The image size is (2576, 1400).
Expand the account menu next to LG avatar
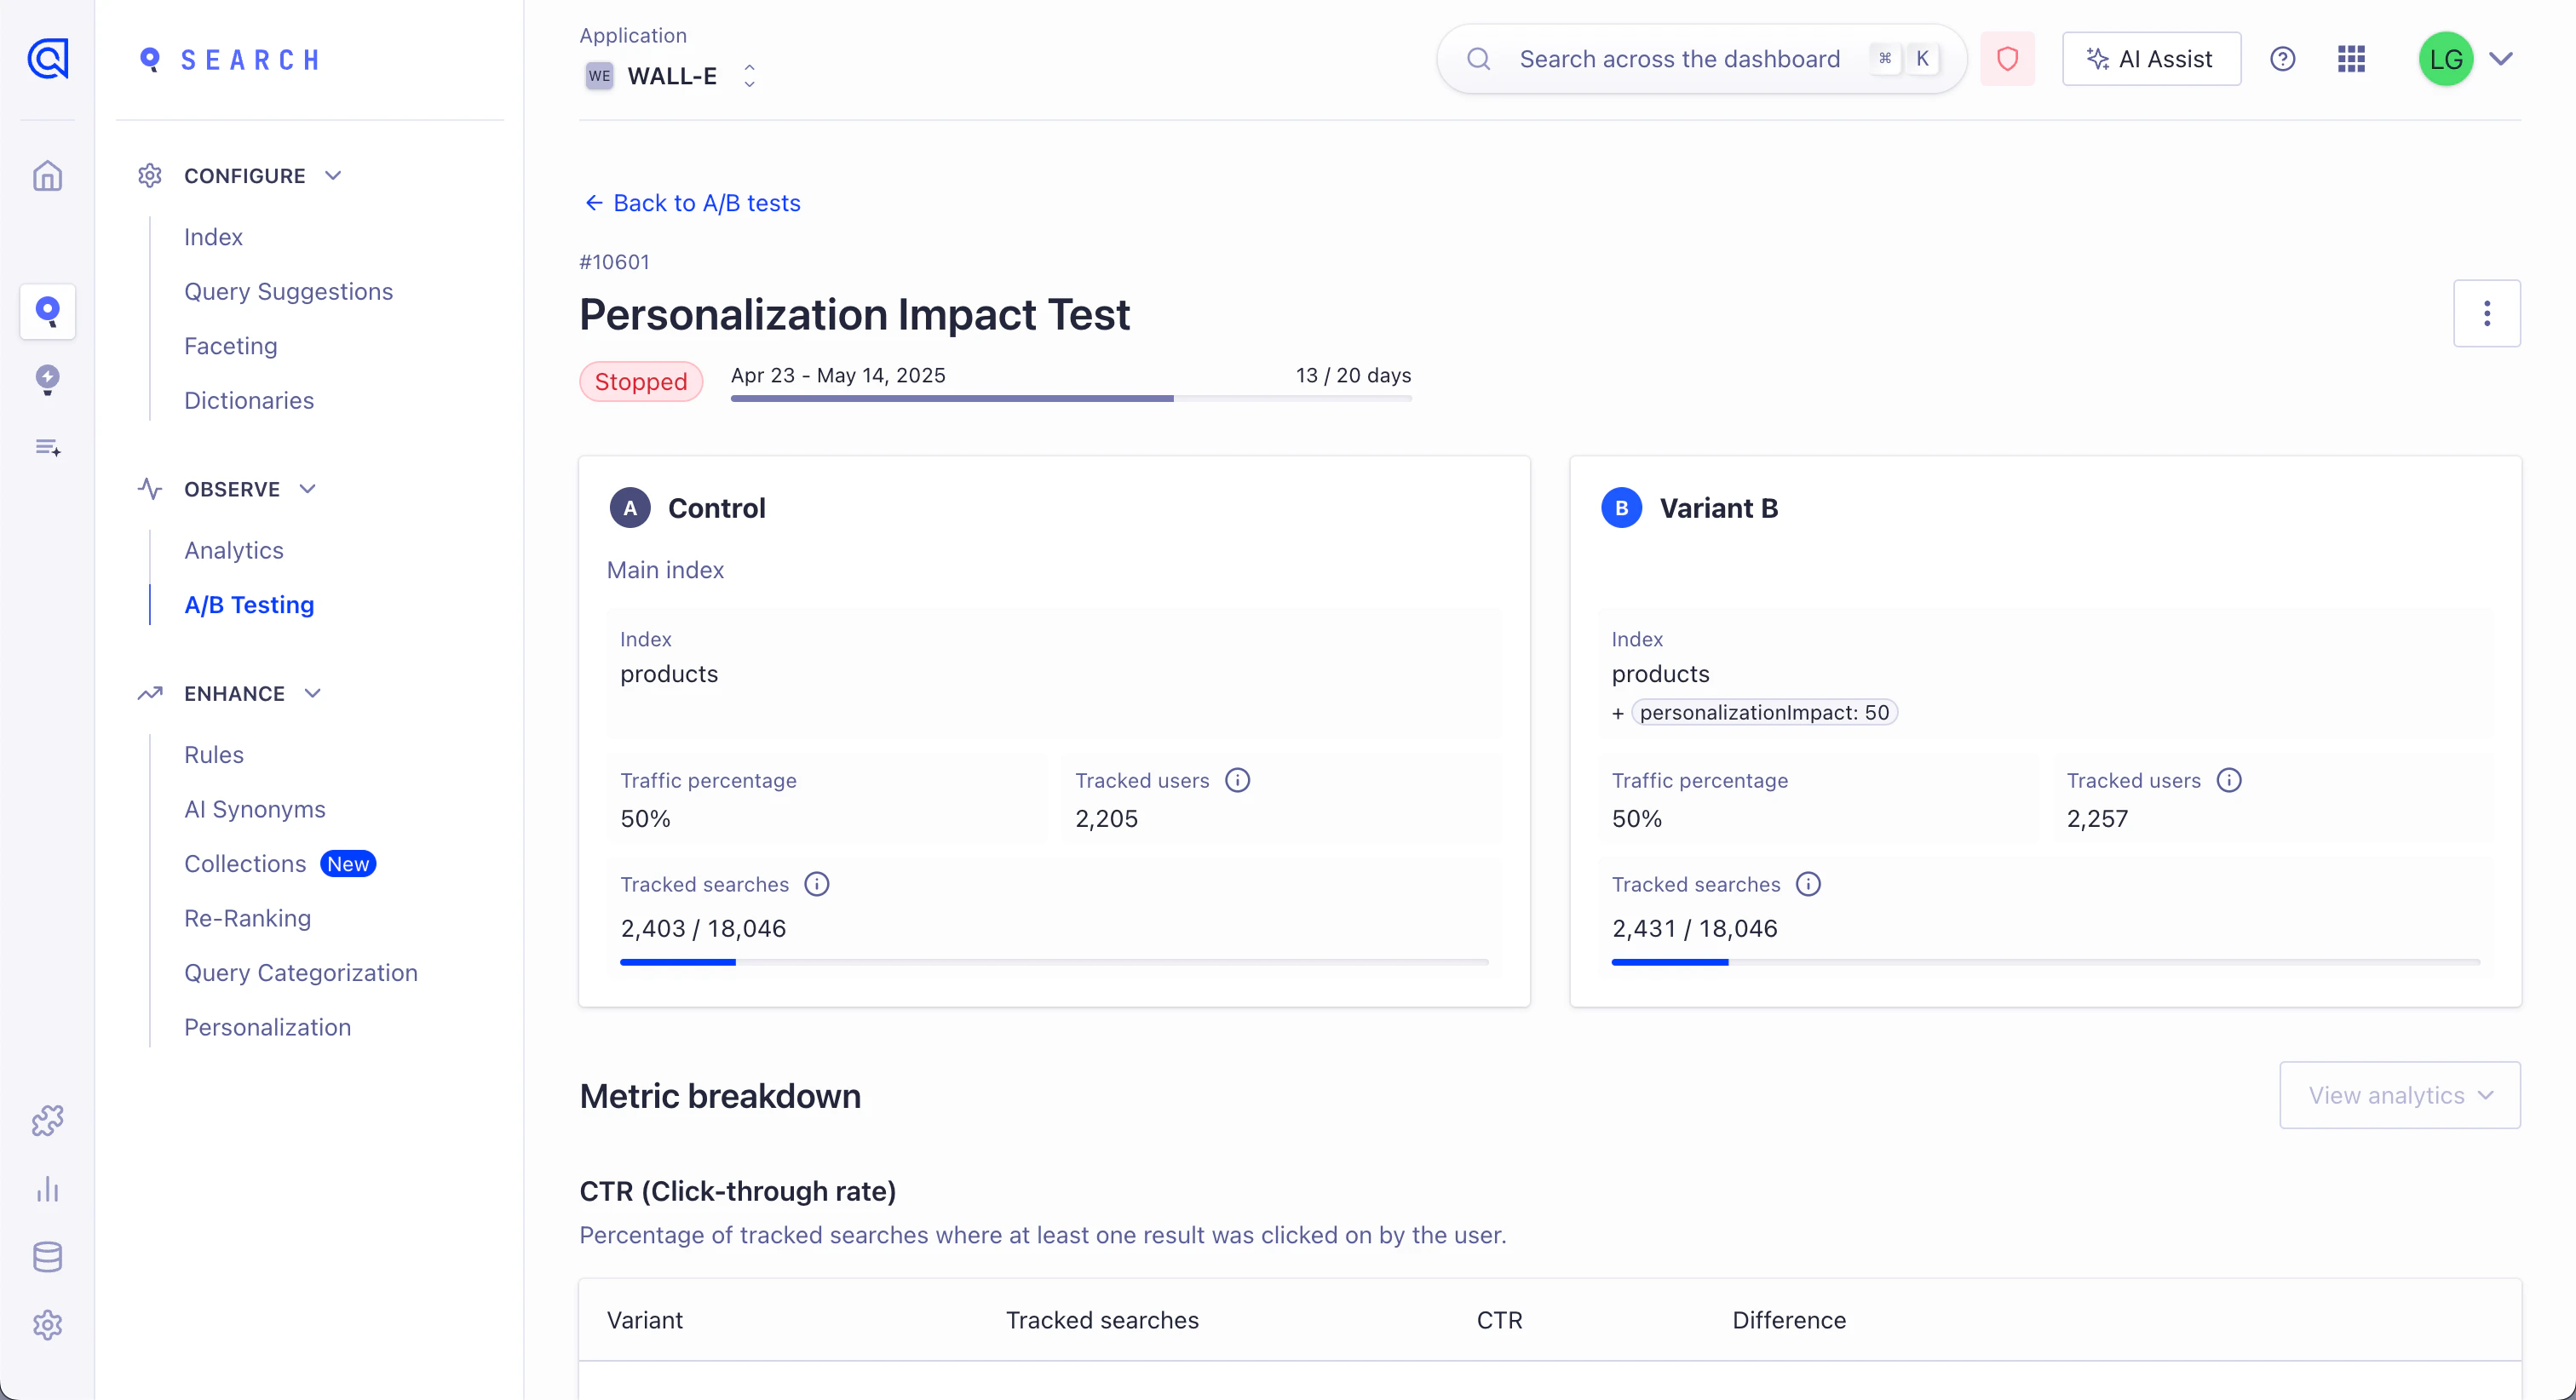pos(2503,59)
